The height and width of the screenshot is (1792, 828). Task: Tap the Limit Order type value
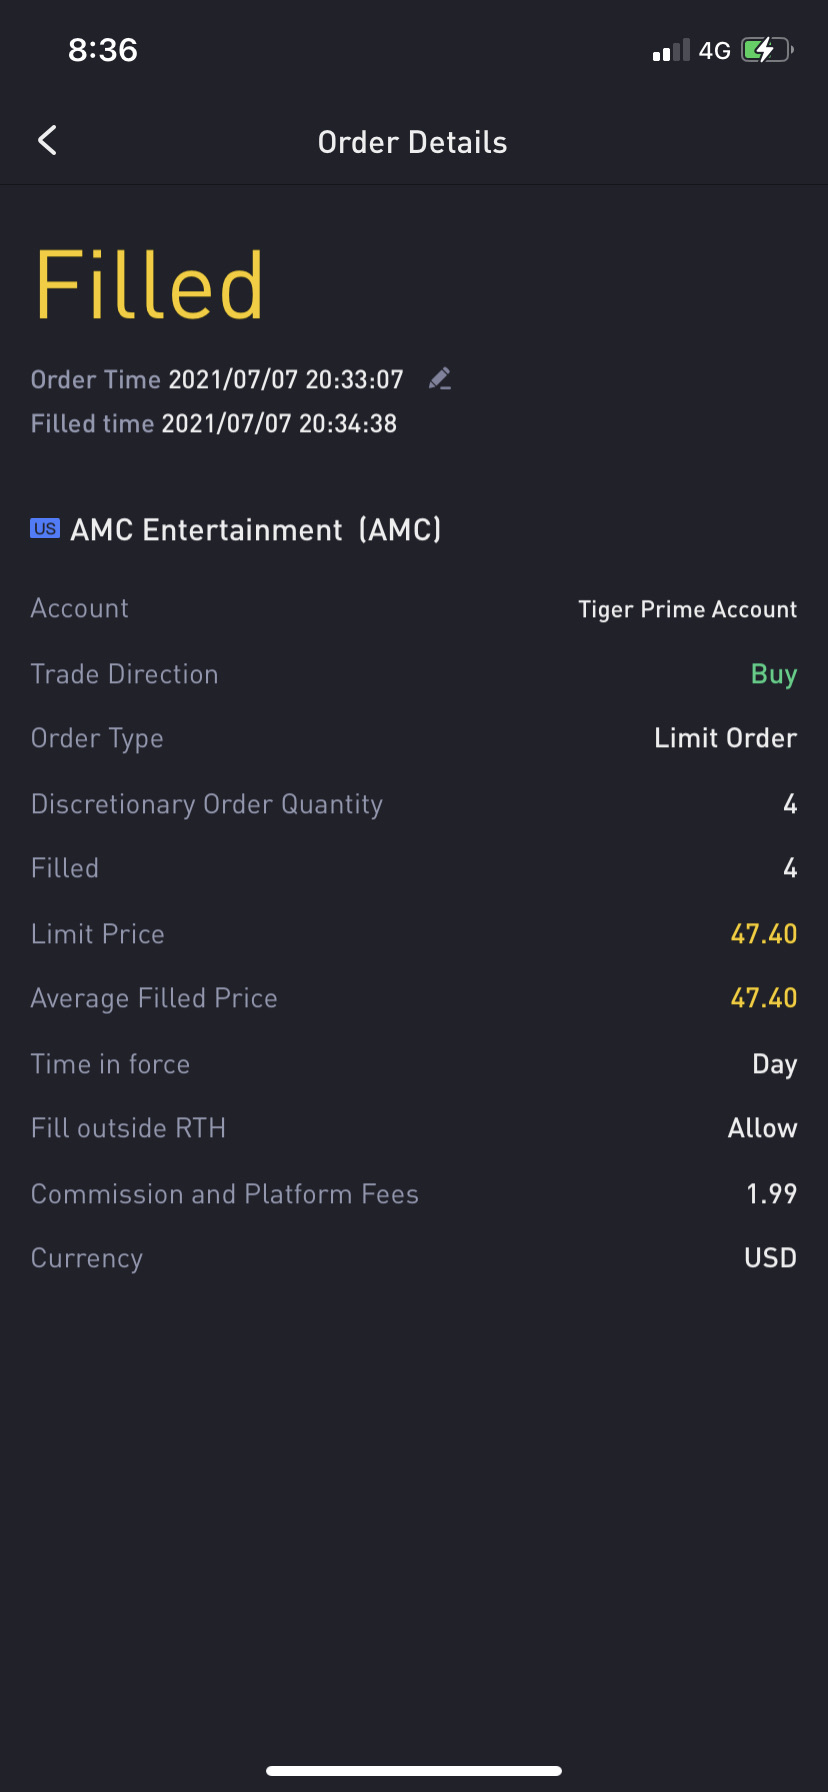(725, 738)
